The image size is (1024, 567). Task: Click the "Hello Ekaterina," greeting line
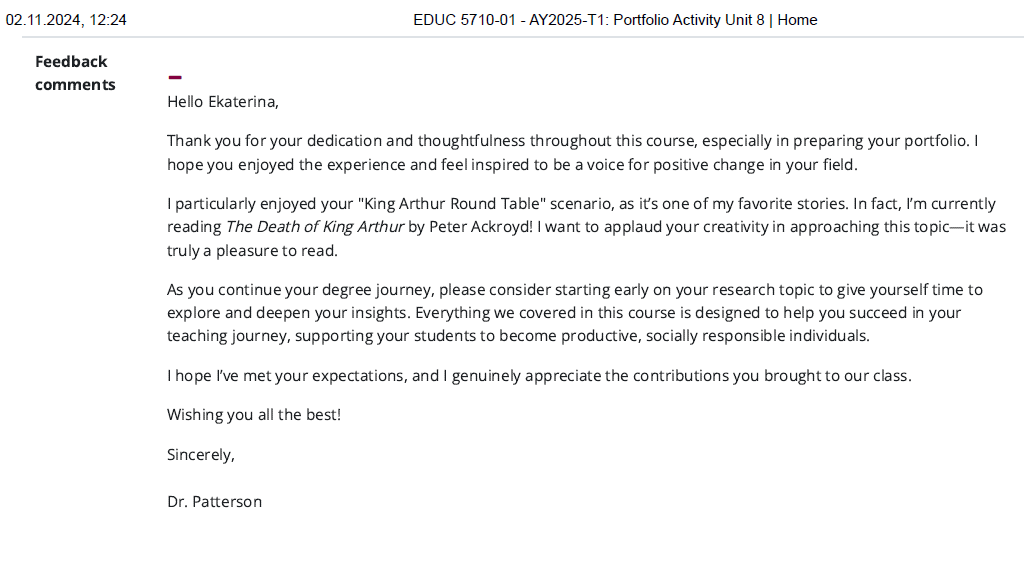coord(223,101)
